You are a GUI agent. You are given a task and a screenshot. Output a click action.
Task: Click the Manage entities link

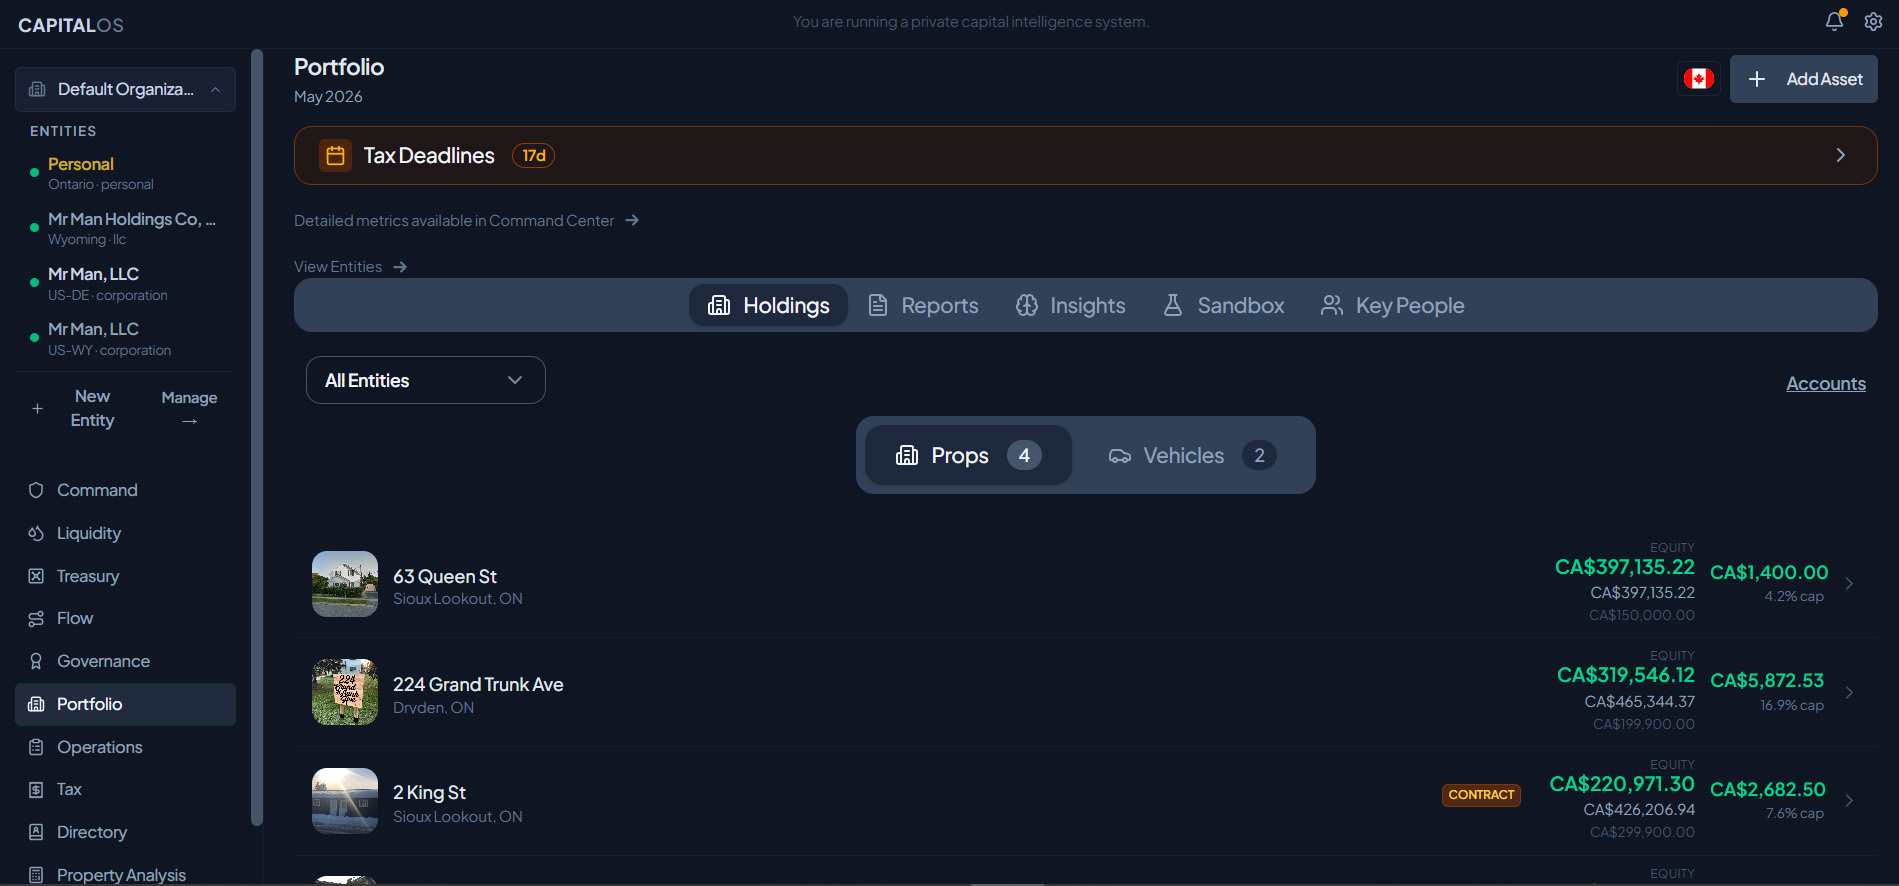[189, 408]
